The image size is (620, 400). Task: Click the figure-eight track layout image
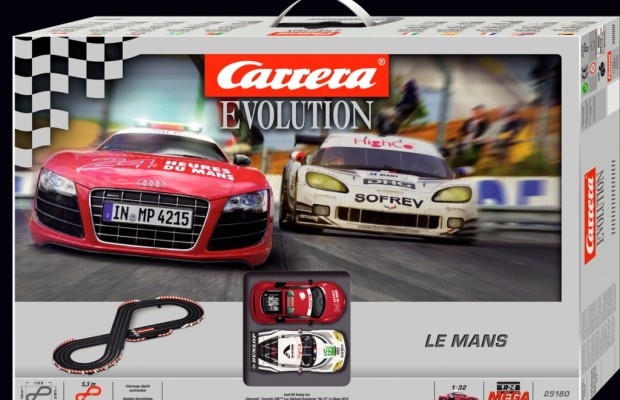point(129,334)
